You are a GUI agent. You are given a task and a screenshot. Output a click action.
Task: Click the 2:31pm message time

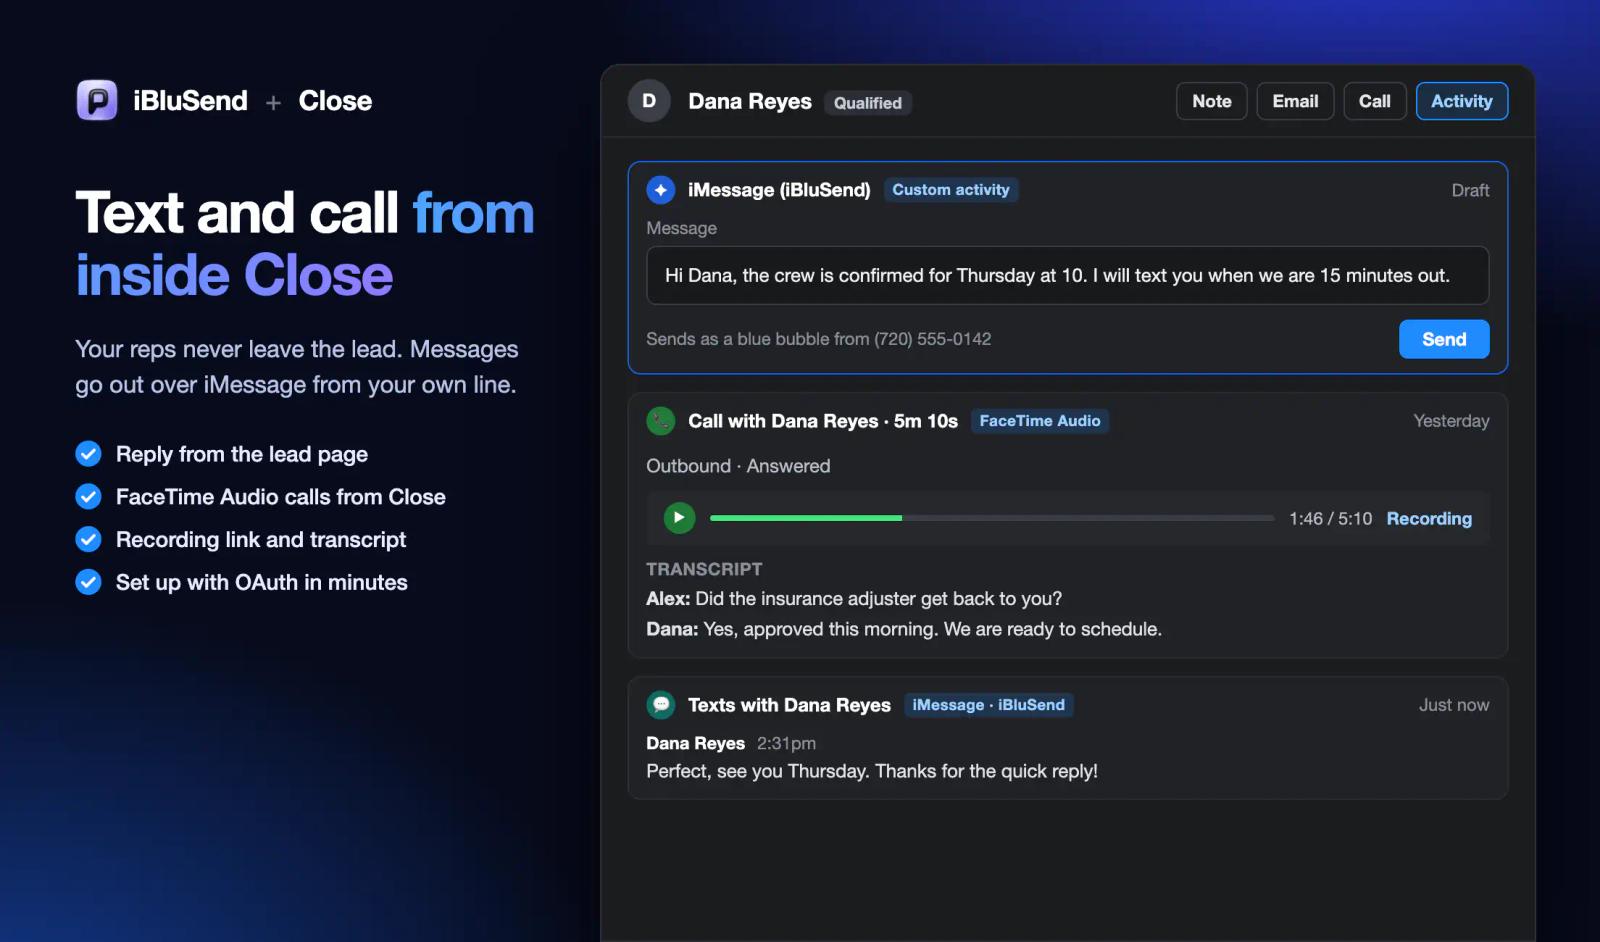click(786, 743)
